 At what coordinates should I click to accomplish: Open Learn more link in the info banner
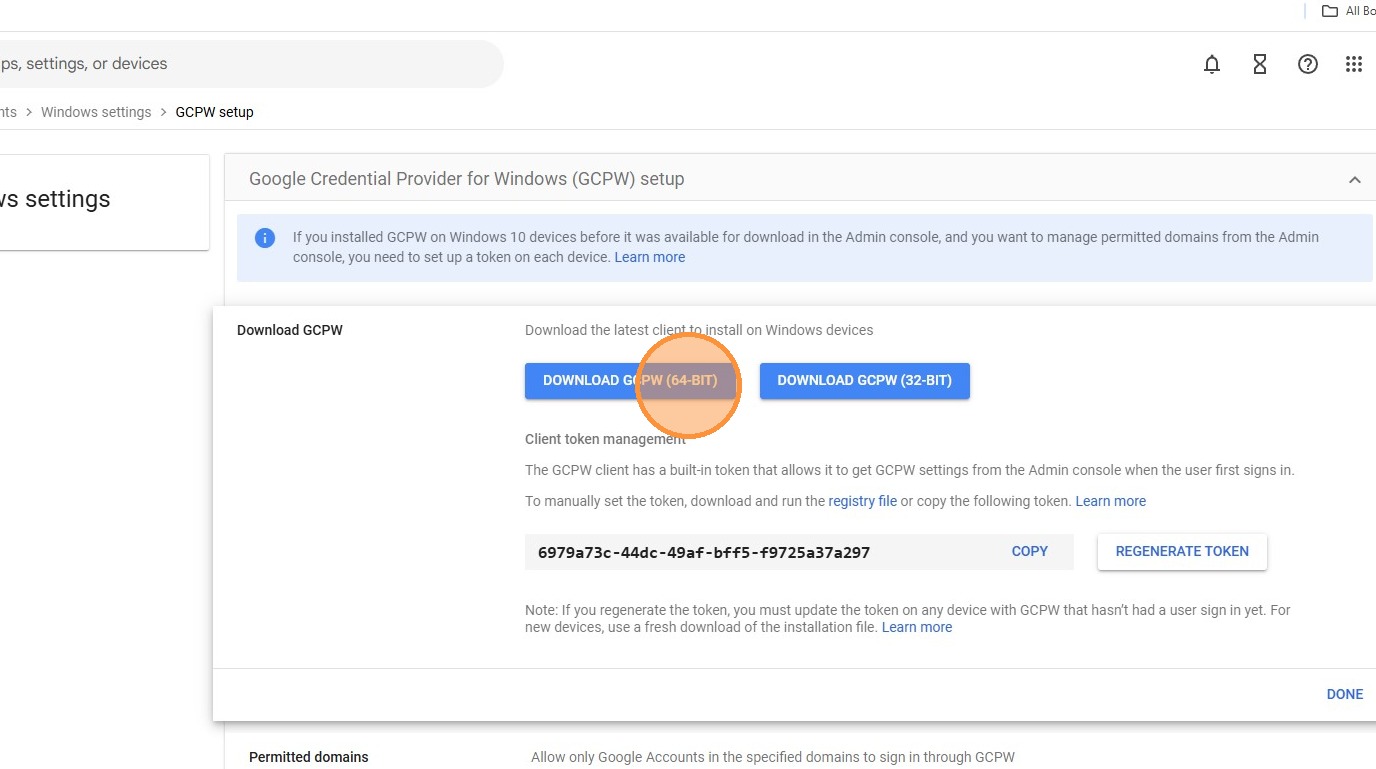point(650,257)
